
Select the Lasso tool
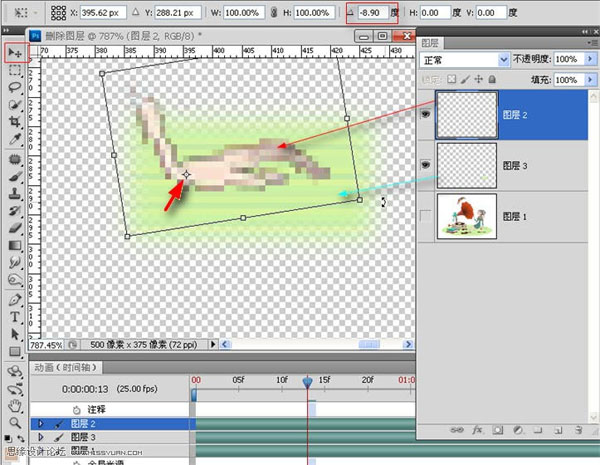click(15, 87)
